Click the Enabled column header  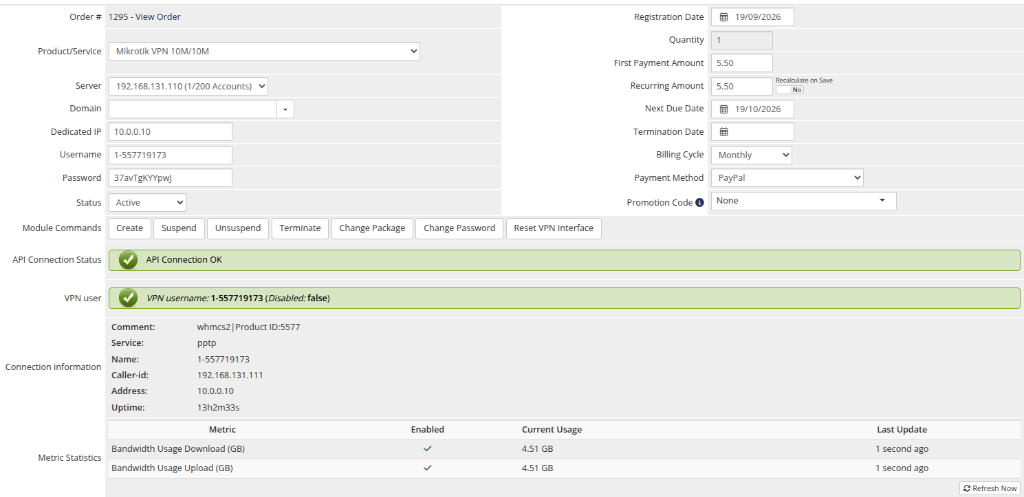(x=428, y=430)
